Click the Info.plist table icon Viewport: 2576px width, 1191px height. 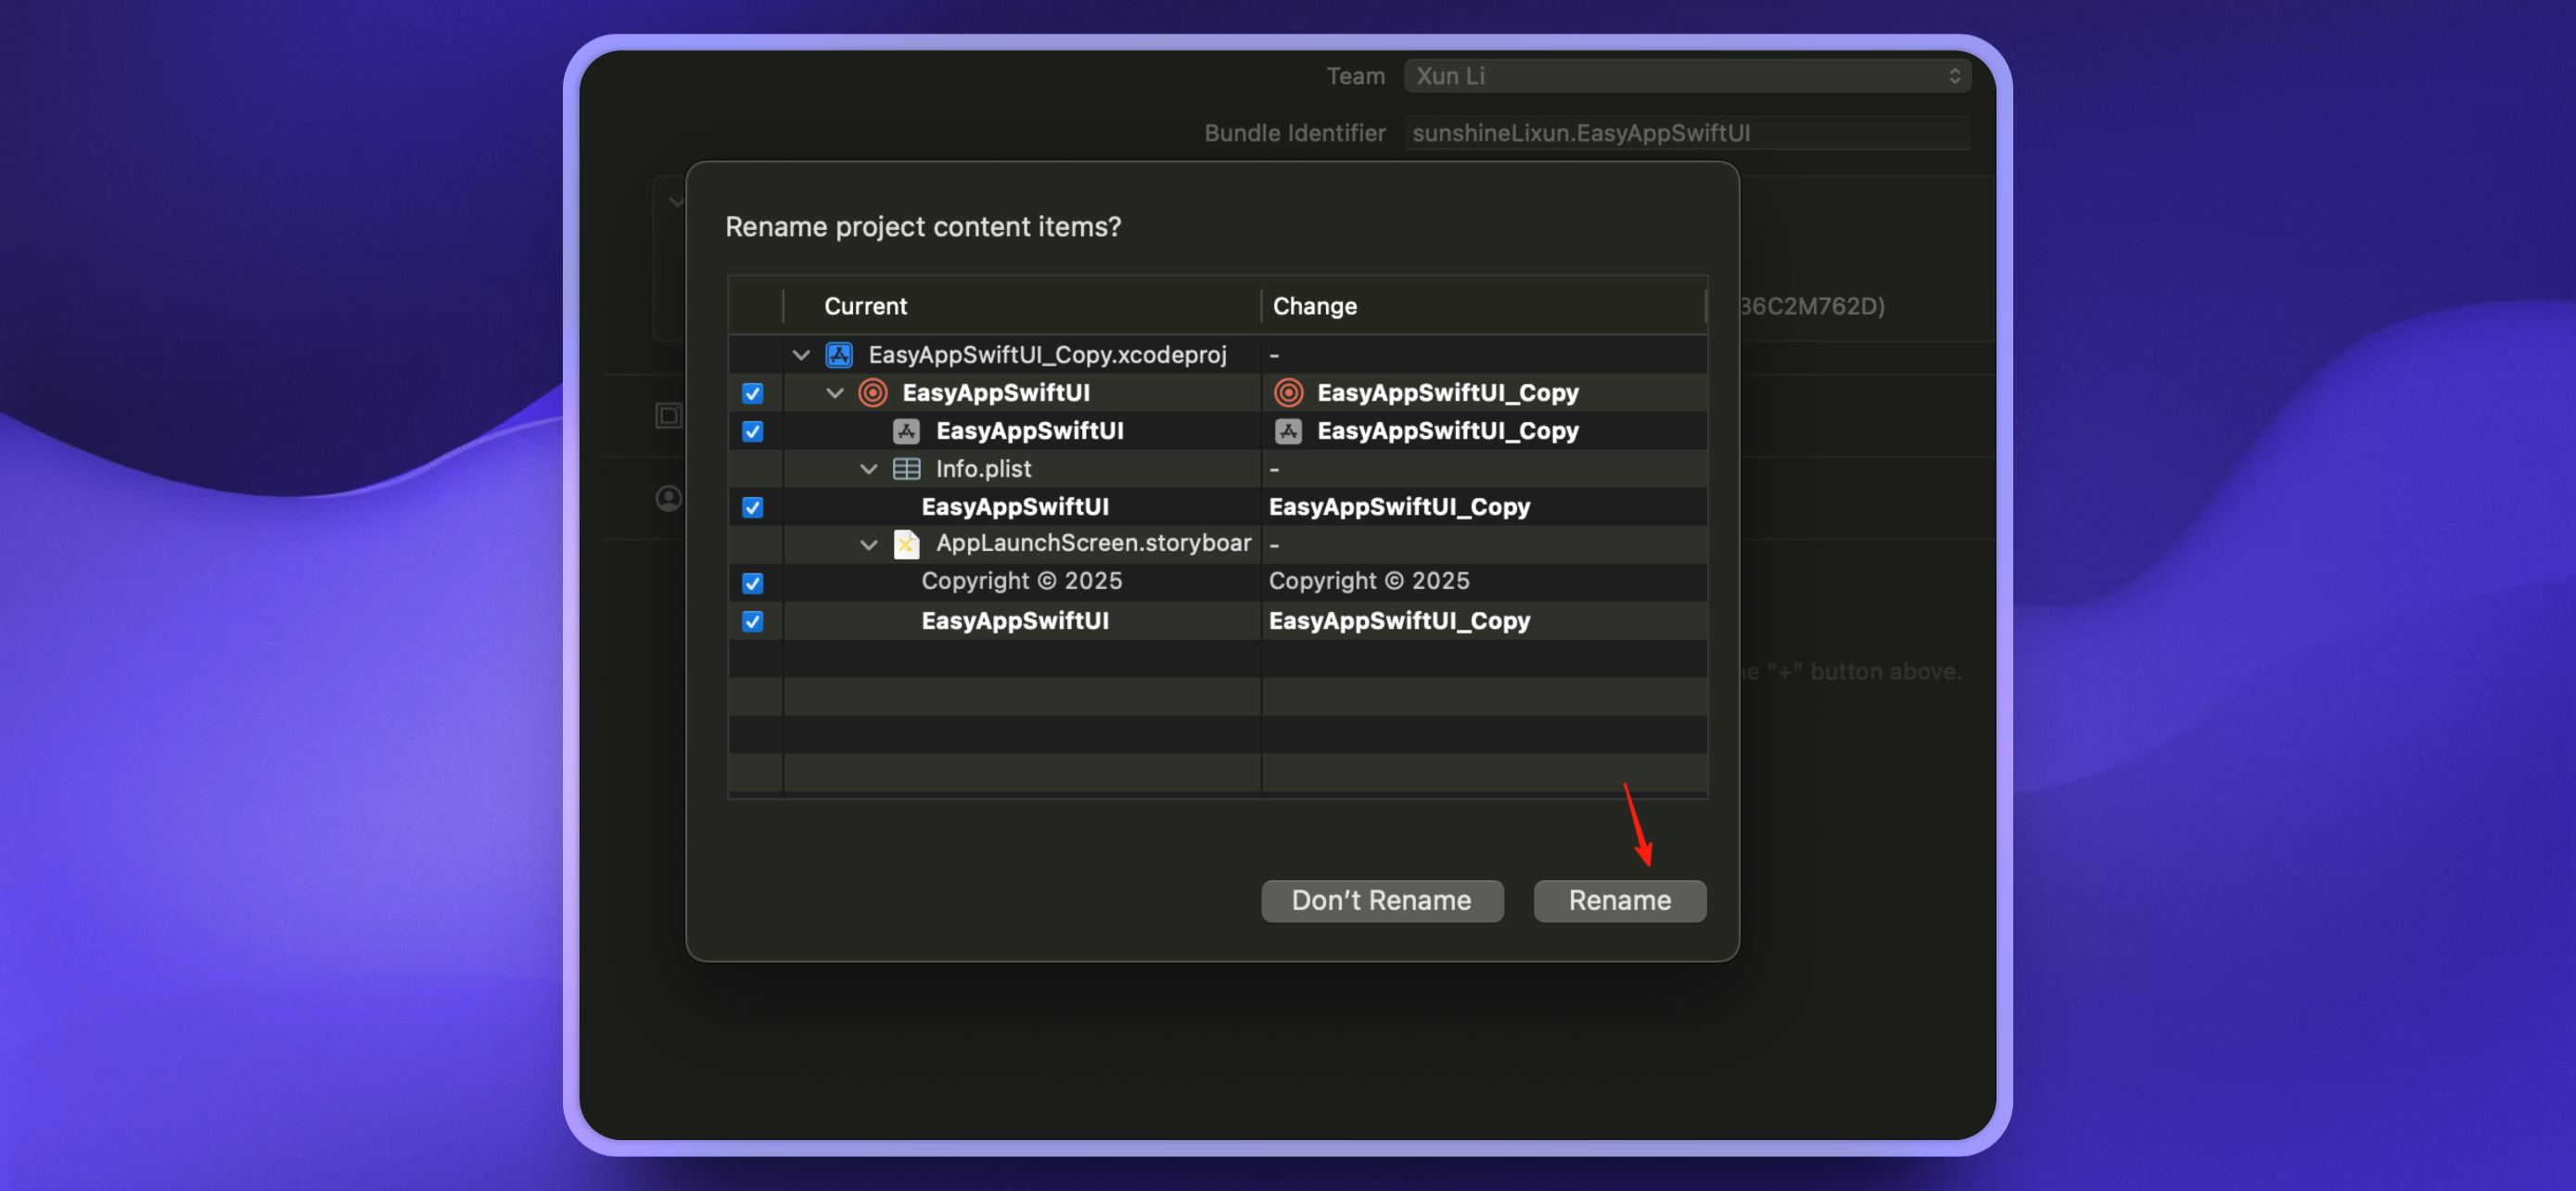[906, 469]
